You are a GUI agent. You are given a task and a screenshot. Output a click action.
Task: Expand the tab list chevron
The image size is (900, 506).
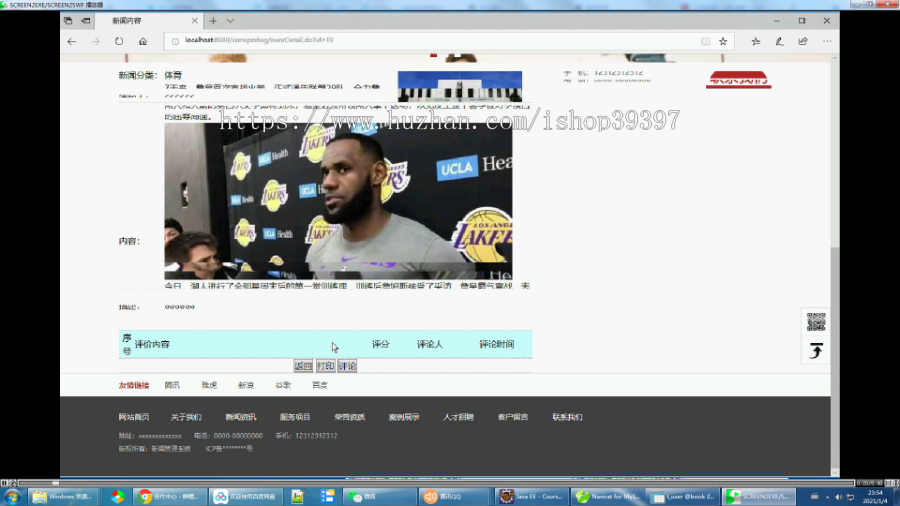pos(230,21)
